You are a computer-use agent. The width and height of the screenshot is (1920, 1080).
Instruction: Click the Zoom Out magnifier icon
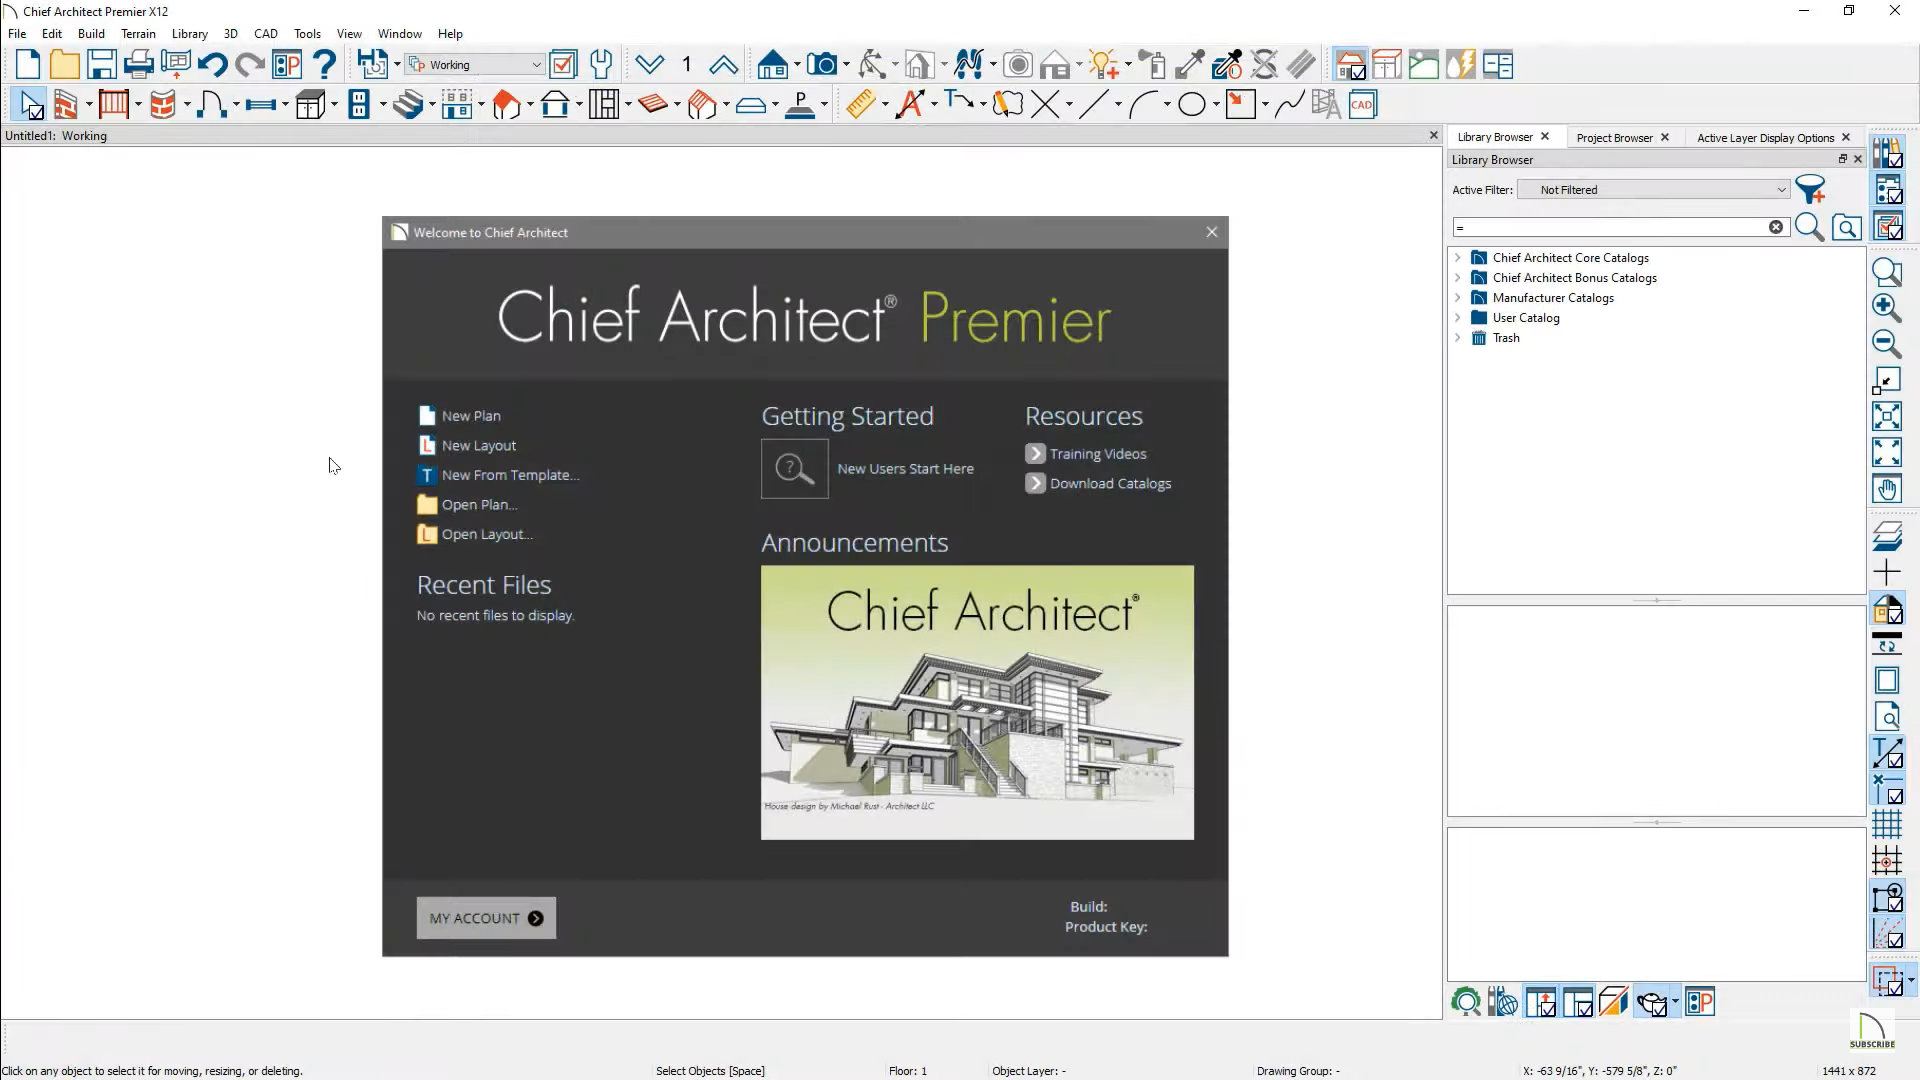(x=1887, y=344)
